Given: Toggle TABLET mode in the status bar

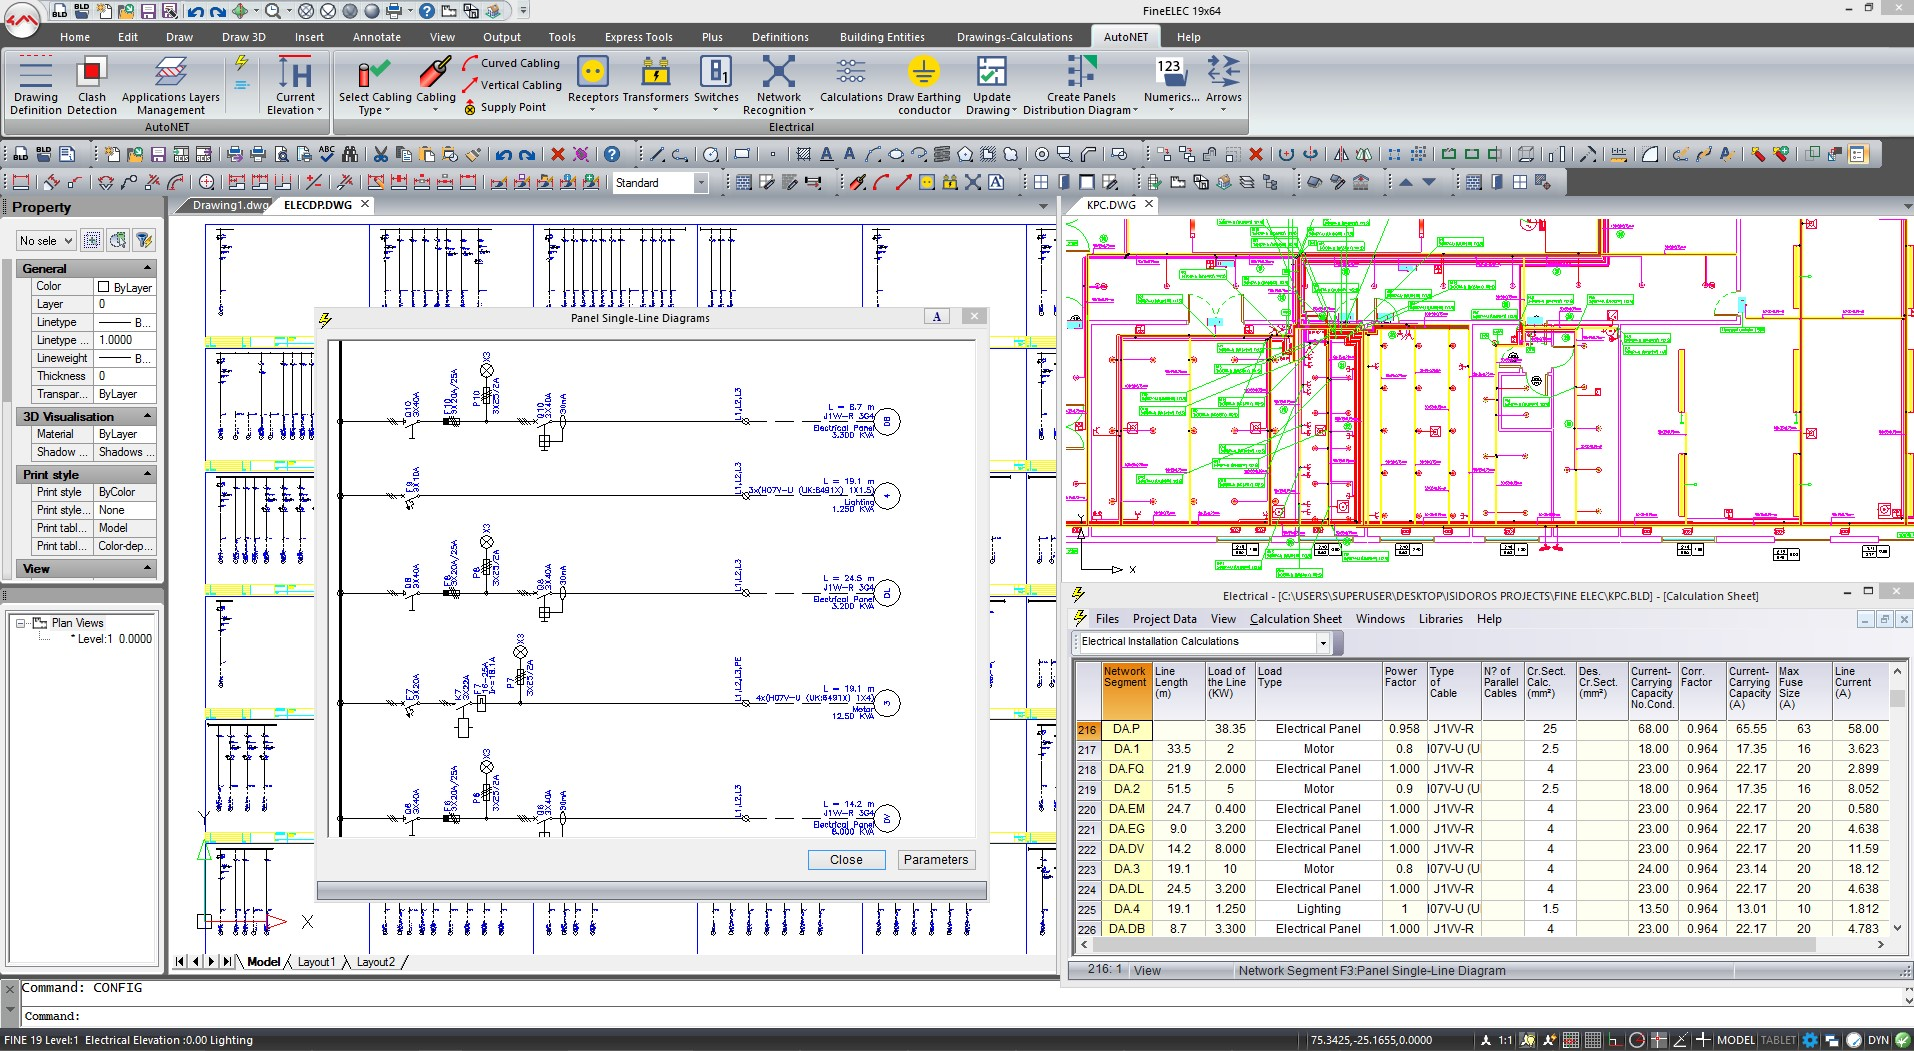Looking at the screenshot, I should click(1778, 1040).
